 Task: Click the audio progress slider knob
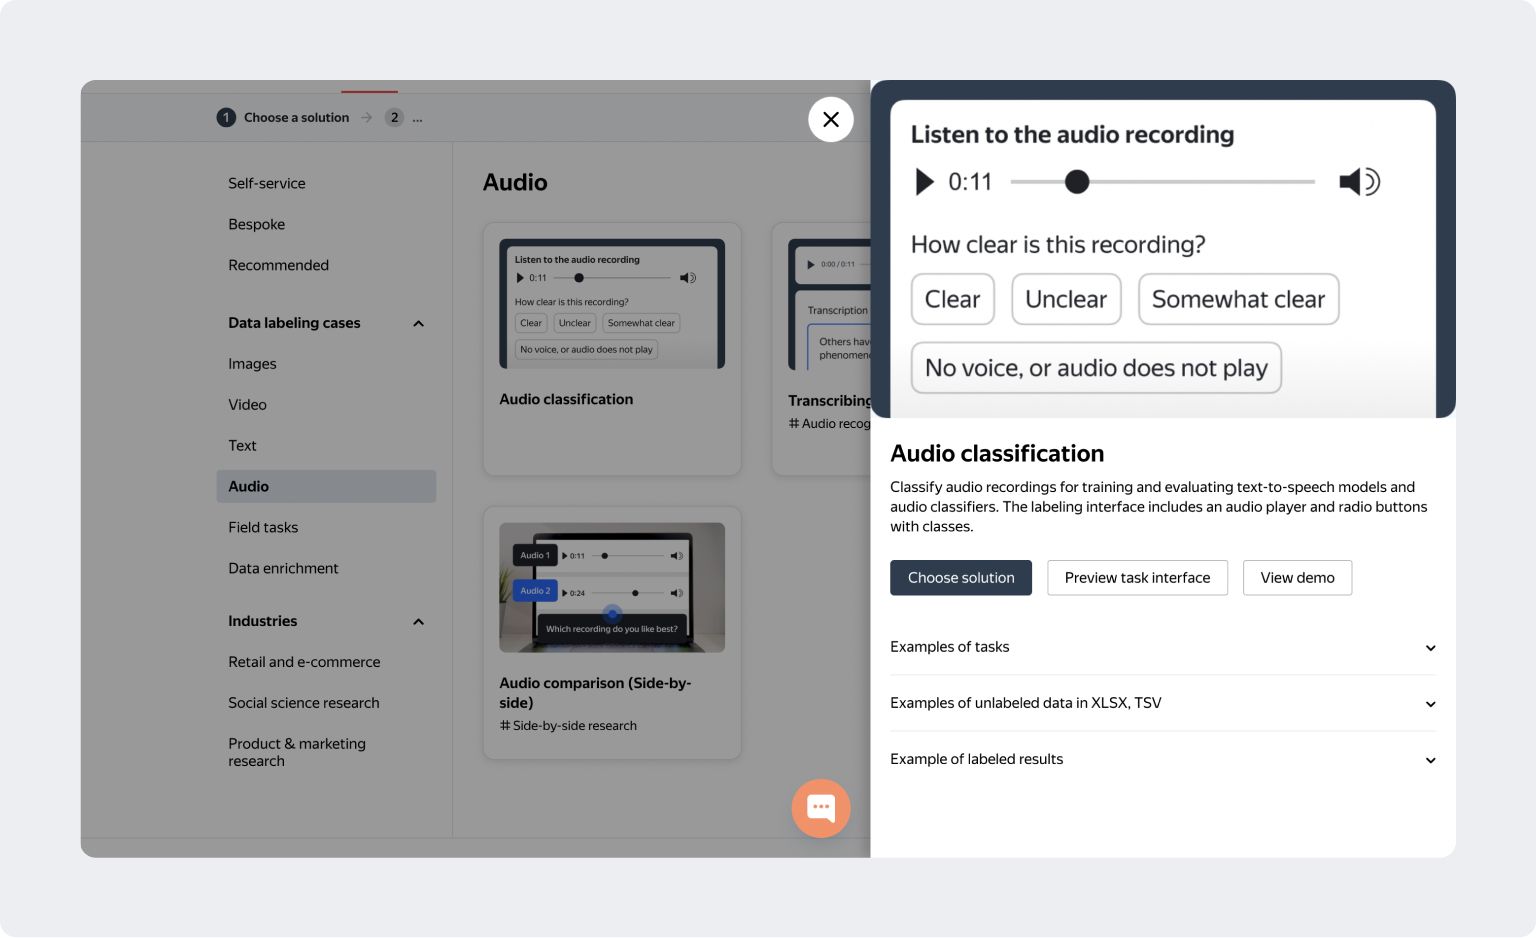[1077, 182]
